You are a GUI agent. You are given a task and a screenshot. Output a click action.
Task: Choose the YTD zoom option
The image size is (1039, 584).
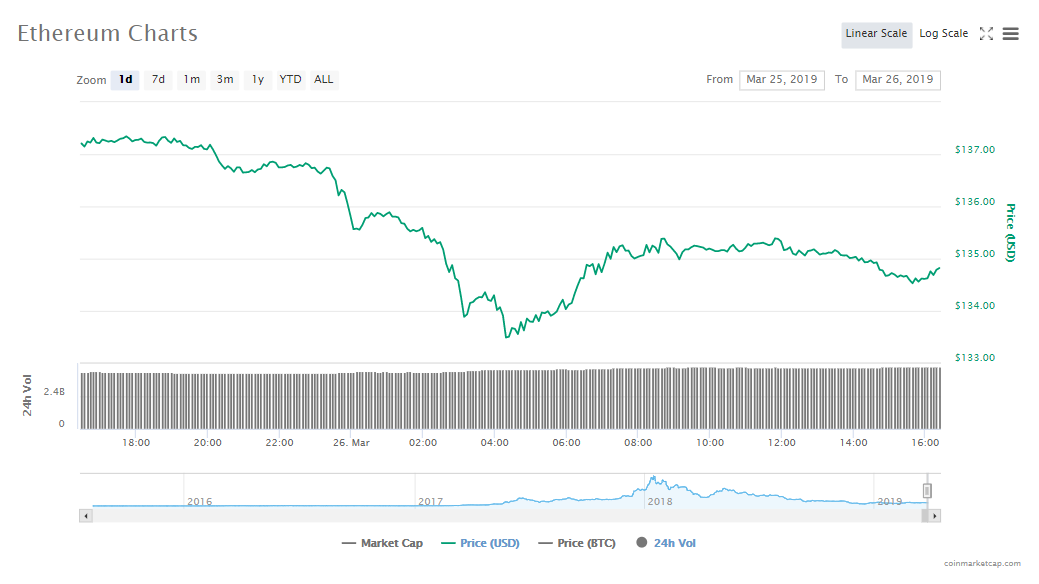point(290,80)
